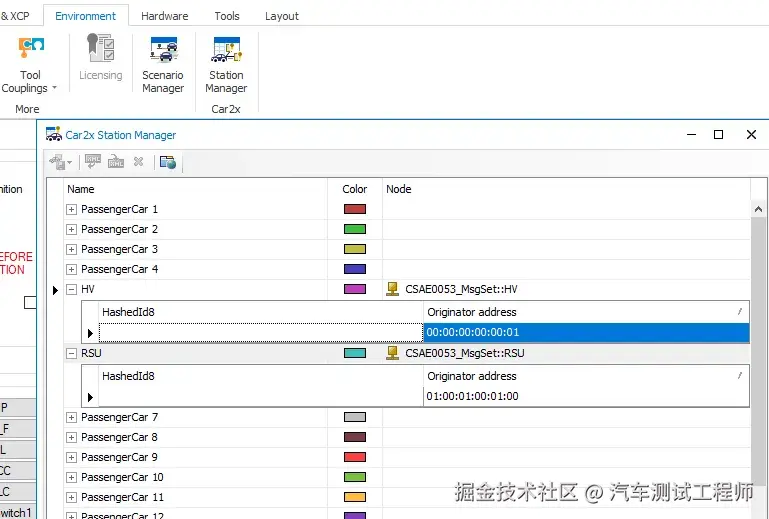Click the empty HashedId8 cell under HV
Viewport: 769px width, 519px height.
[261, 332]
